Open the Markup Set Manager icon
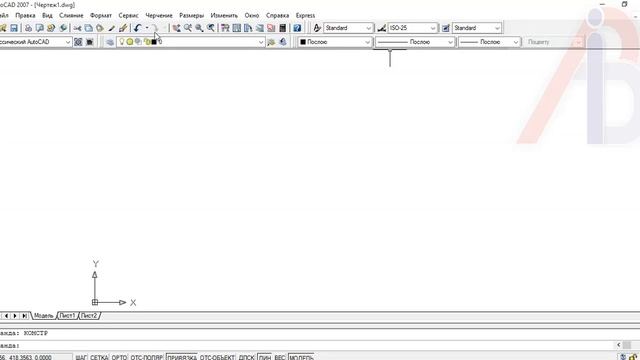This screenshot has width=640, height=360. click(x=271, y=28)
